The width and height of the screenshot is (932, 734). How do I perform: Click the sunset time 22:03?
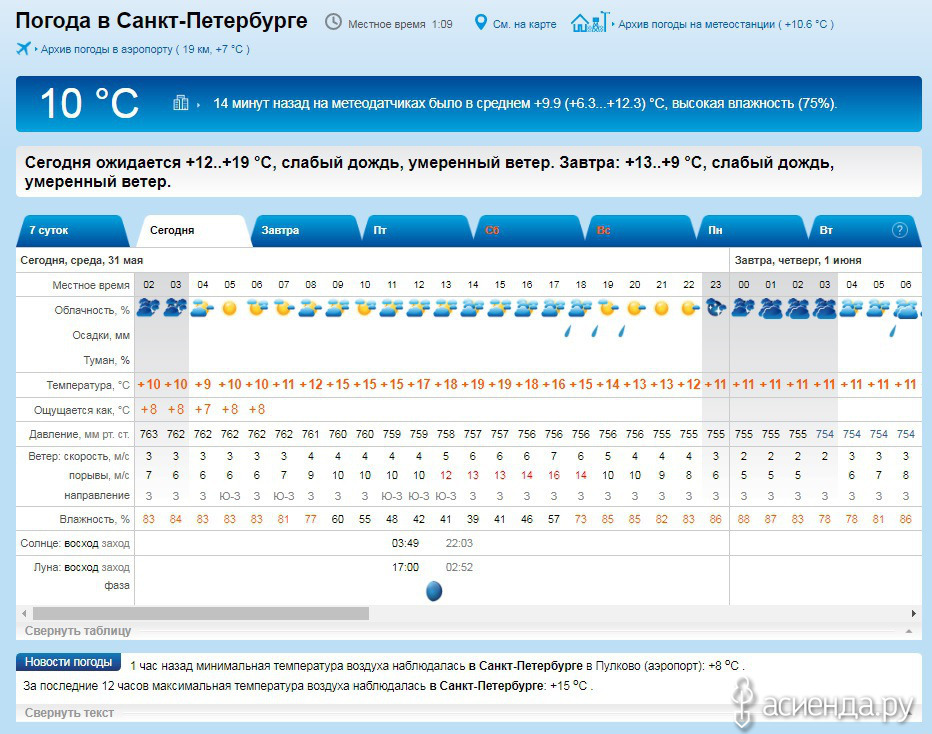click(x=459, y=543)
